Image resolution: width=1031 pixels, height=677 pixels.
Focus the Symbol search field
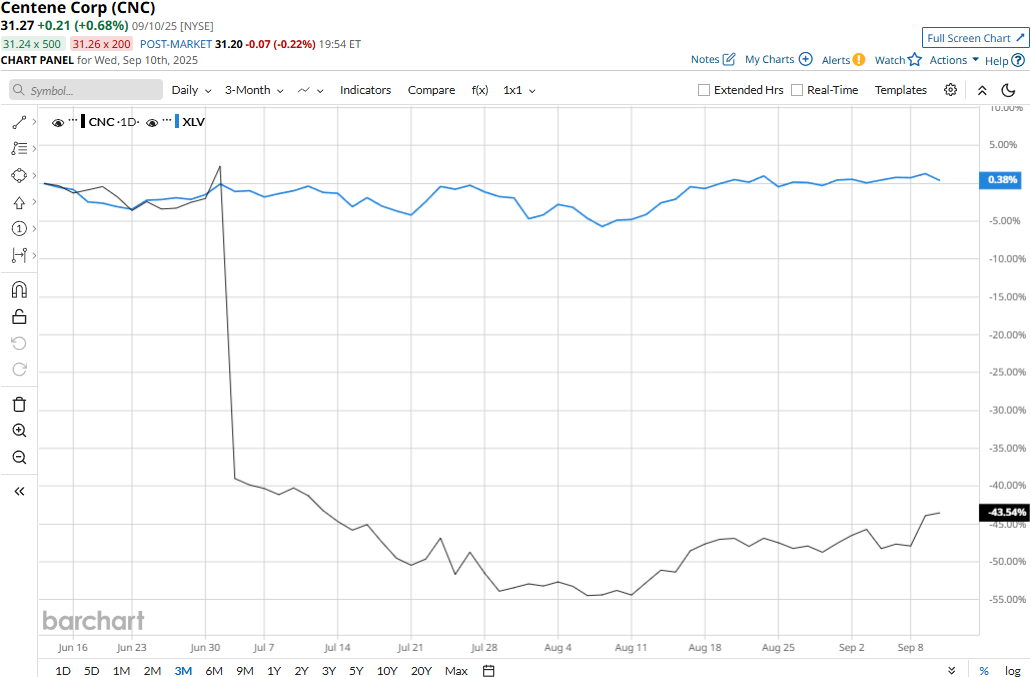86,90
